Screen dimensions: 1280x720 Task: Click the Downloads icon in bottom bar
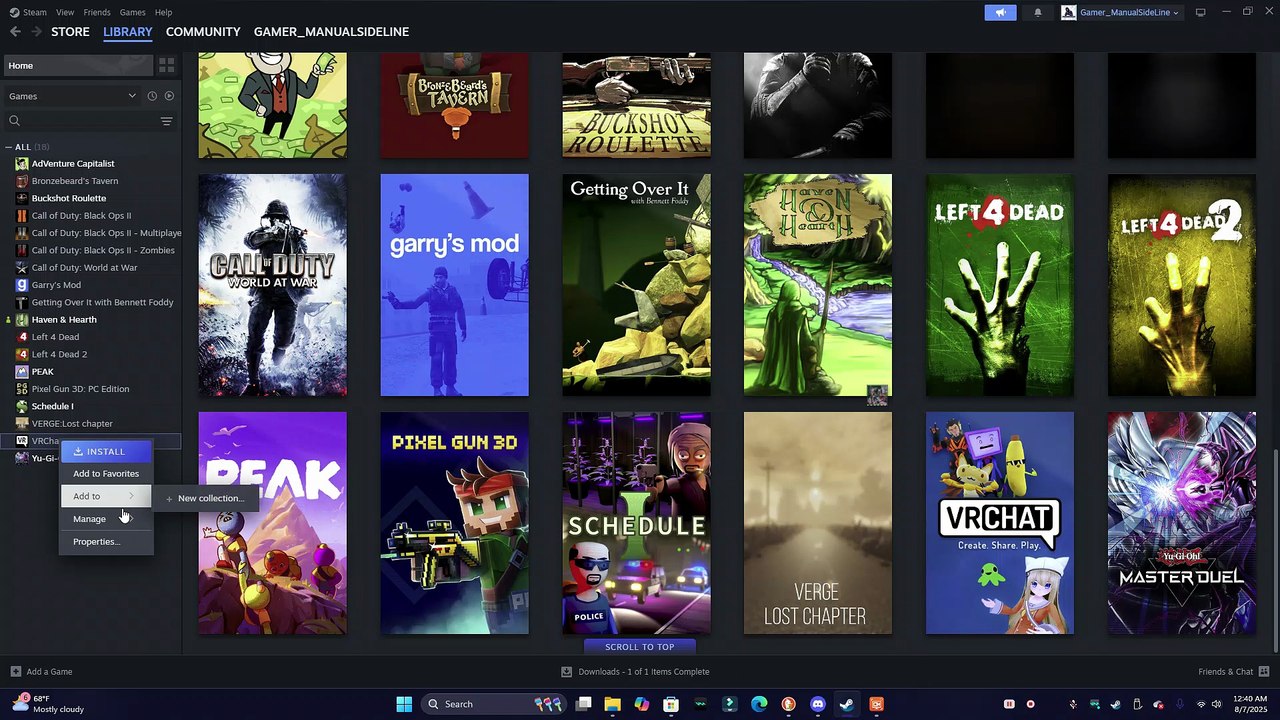(567, 672)
